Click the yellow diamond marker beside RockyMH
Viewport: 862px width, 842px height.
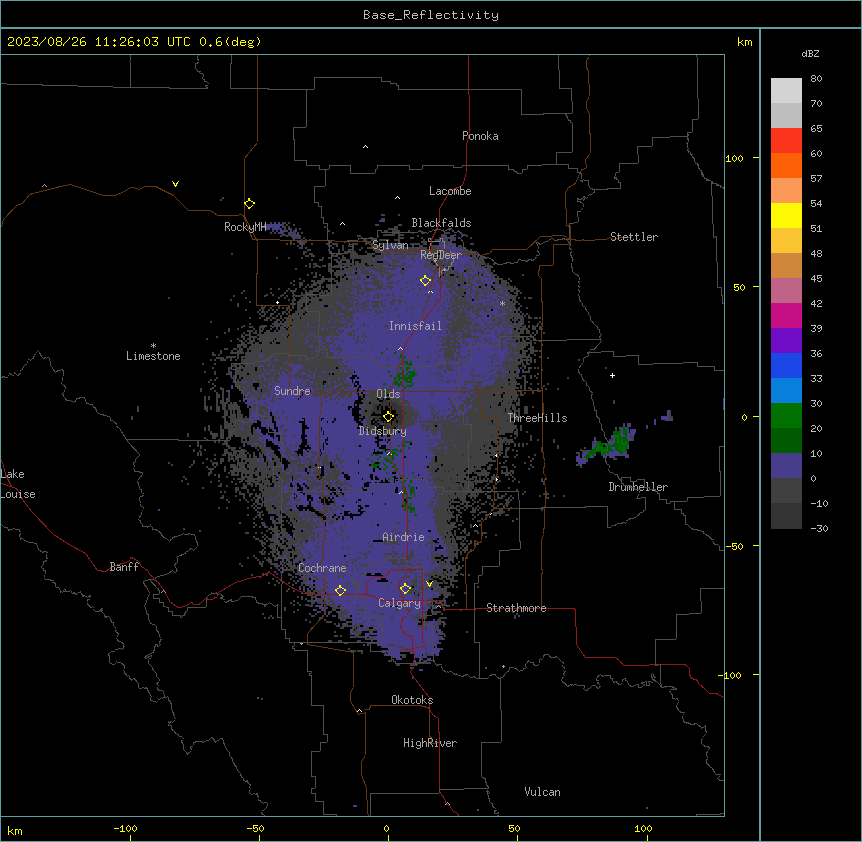(x=249, y=204)
